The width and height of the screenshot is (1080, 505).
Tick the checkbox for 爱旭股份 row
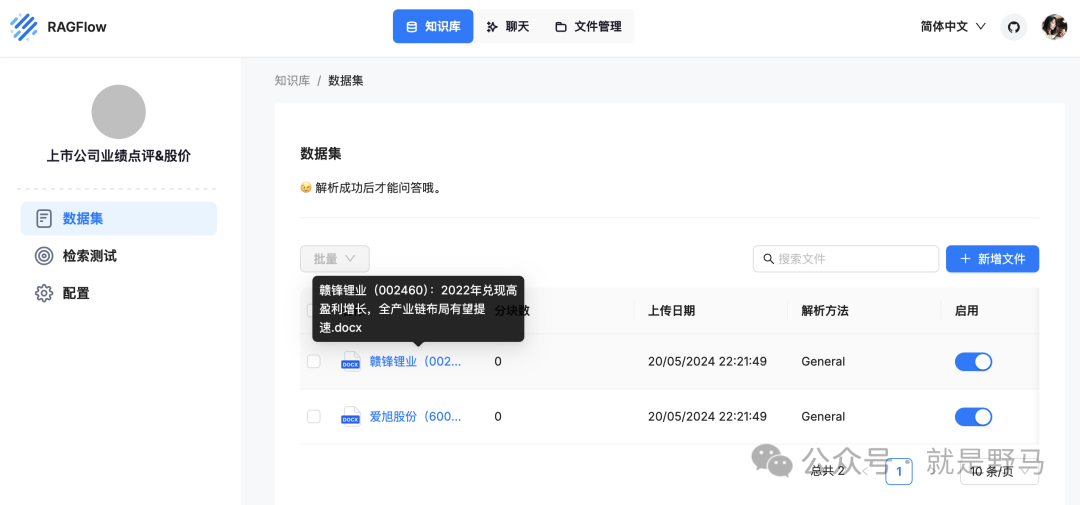click(314, 416)
